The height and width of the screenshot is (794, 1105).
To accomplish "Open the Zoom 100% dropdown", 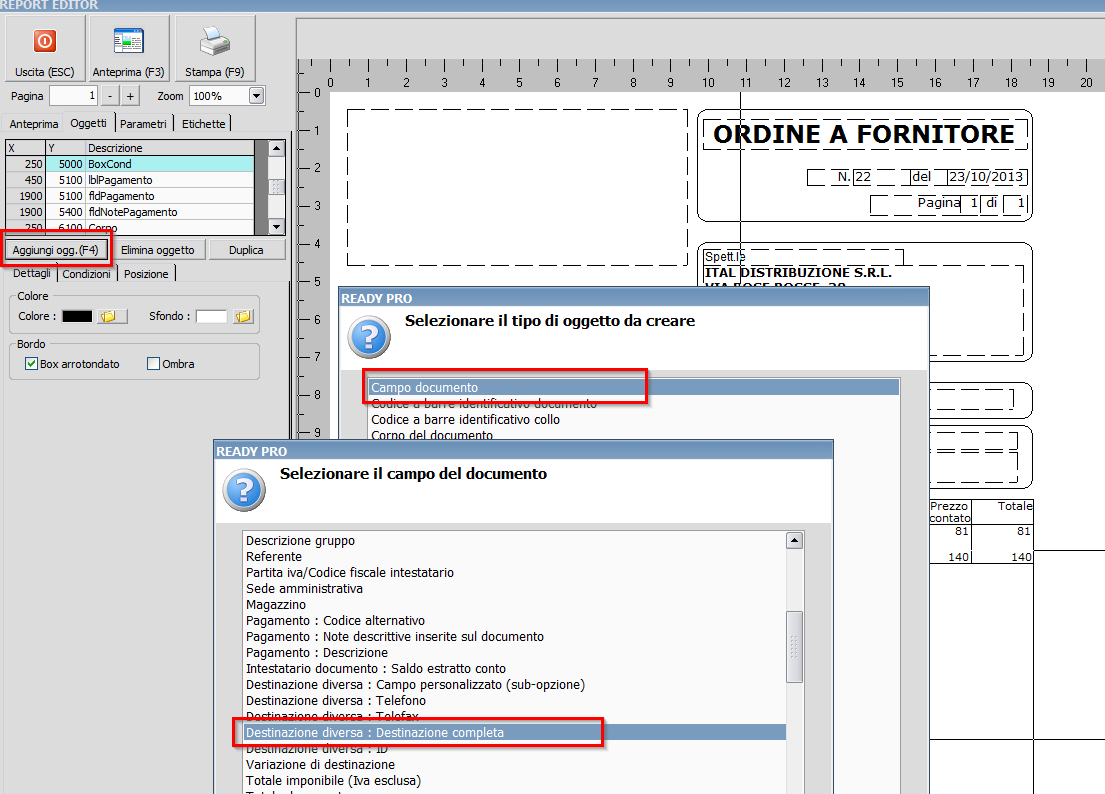I will click(x=257, y=96).
